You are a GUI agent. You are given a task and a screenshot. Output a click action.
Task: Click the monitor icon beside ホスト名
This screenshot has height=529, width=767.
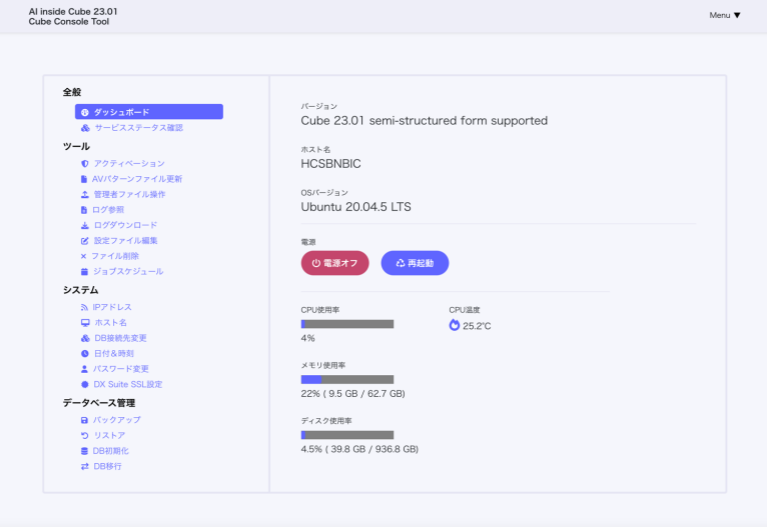[x=85, y=323]
